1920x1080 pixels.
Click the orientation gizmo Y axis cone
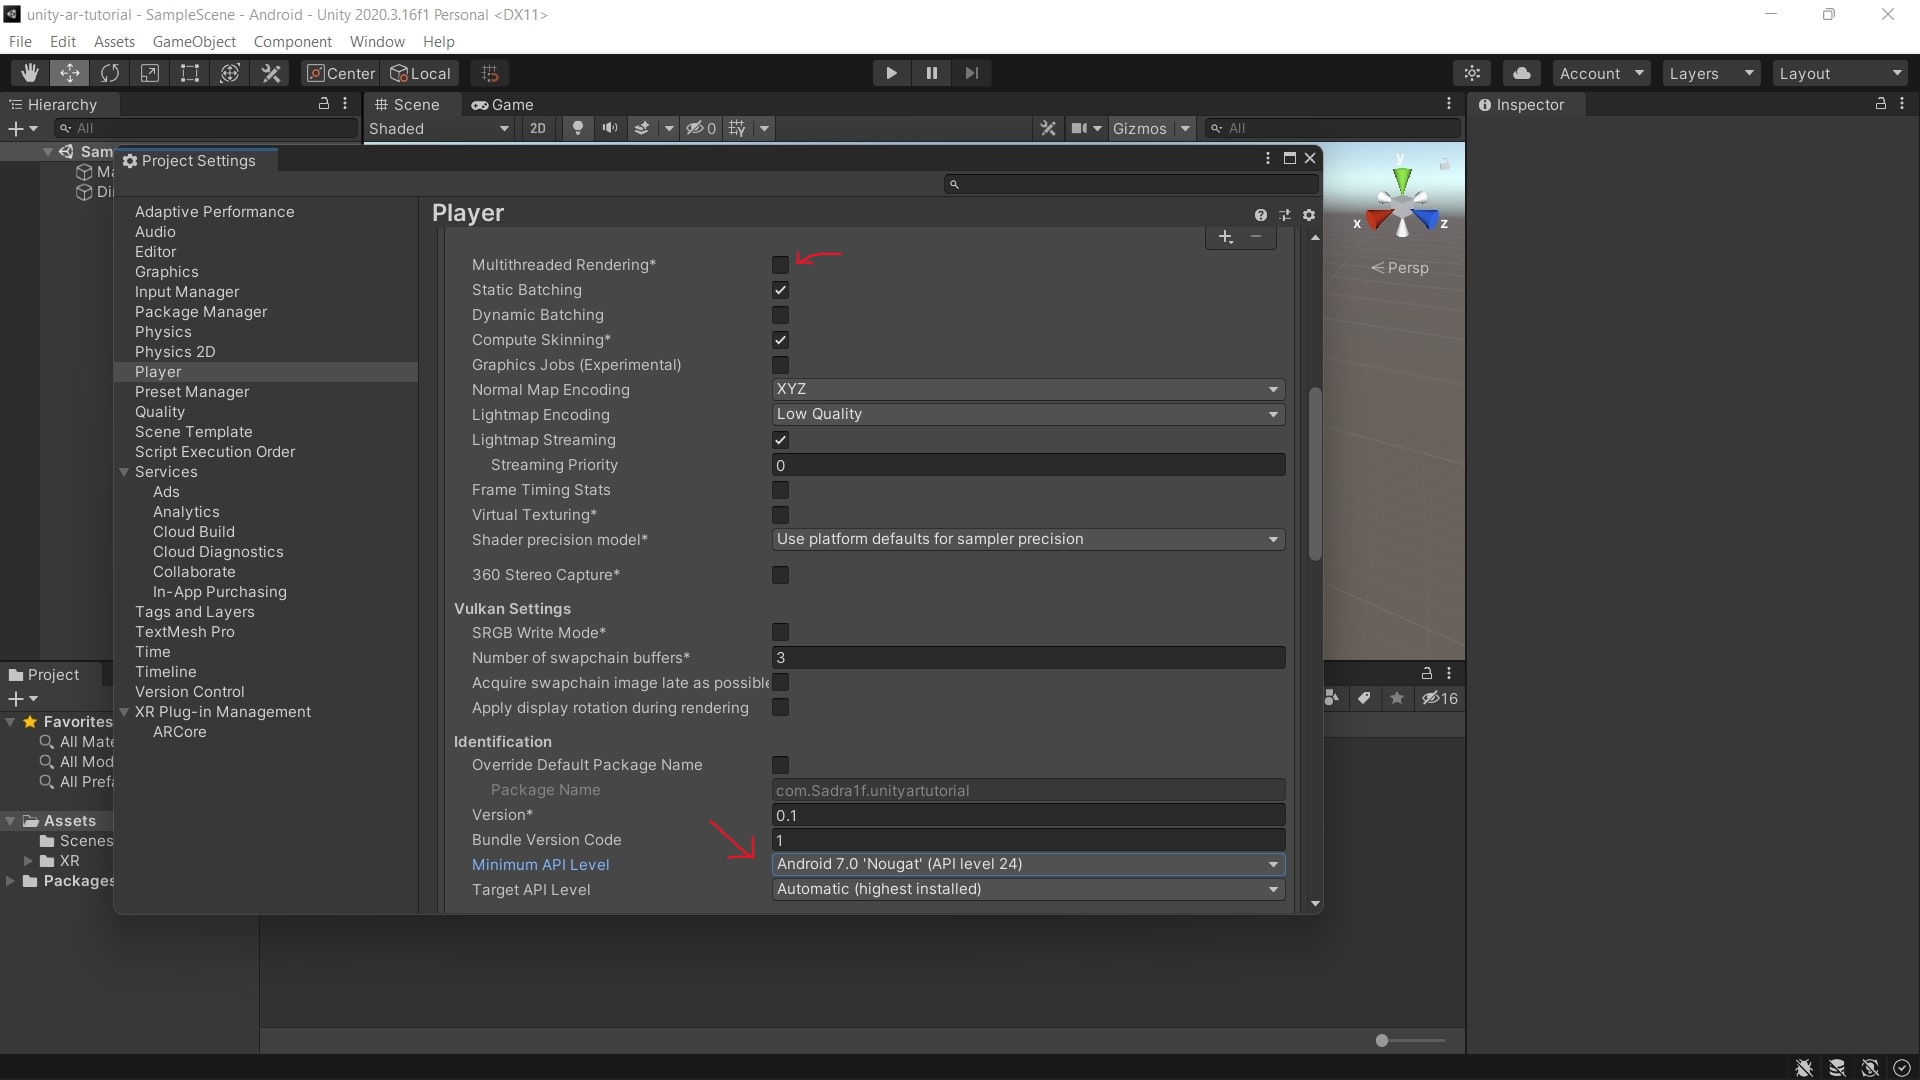pos(1402,180)
